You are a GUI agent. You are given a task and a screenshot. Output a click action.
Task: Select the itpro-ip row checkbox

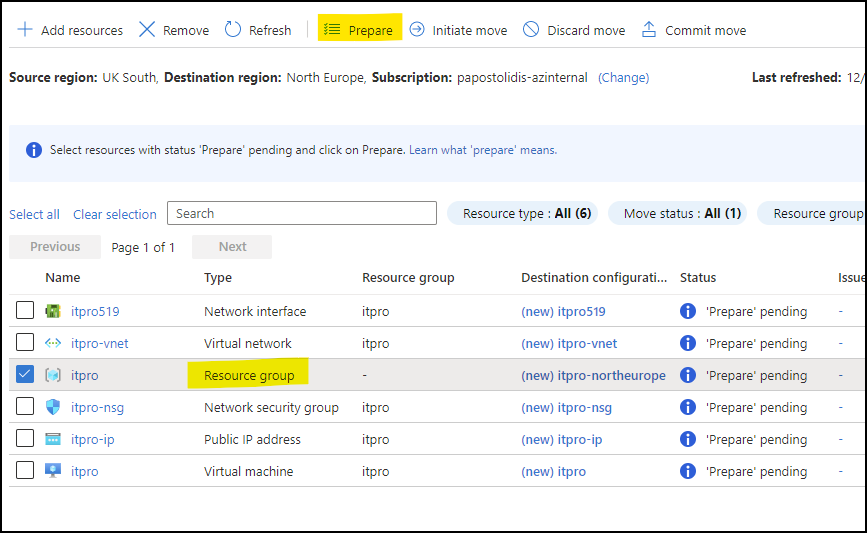point(25,439)
